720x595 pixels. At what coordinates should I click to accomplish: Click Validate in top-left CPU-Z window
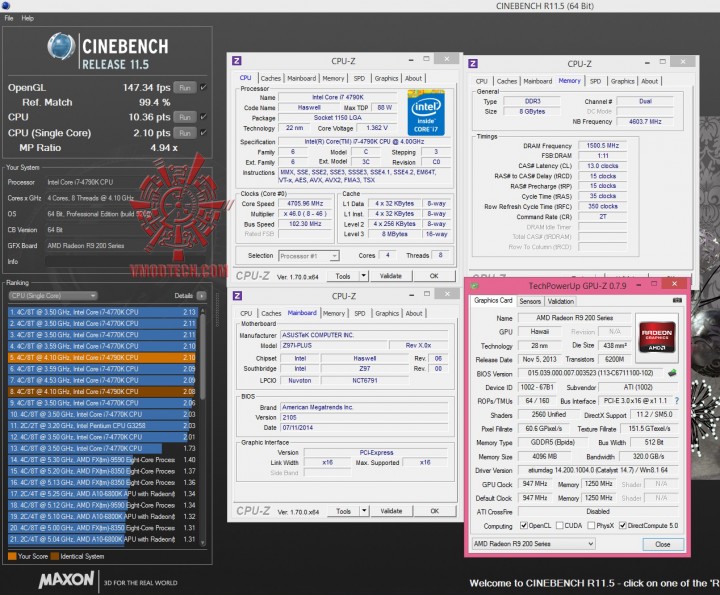pos(391,276)
